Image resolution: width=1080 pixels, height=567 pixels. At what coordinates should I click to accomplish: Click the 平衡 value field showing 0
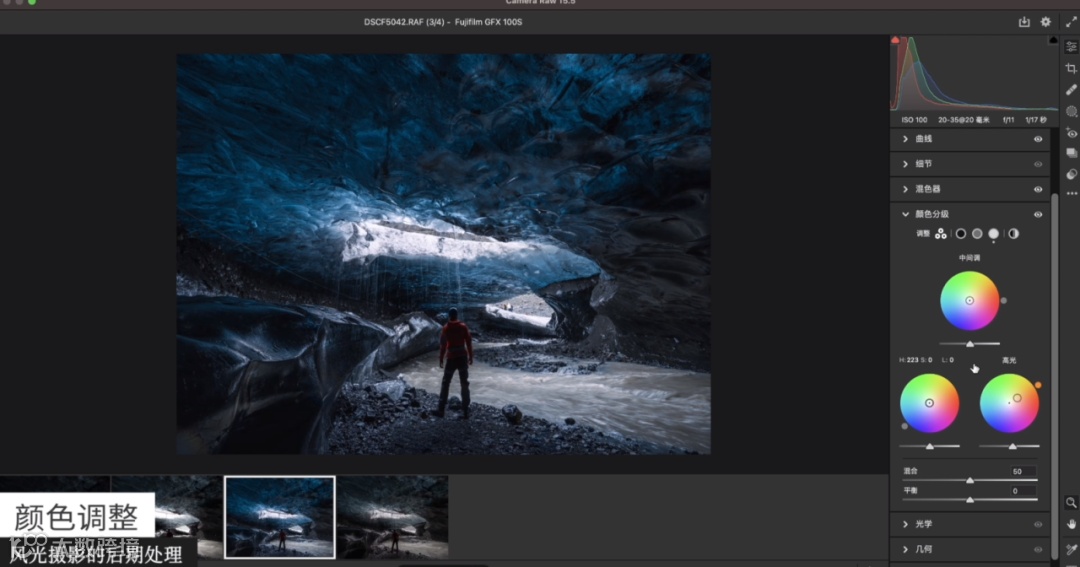1023,491
